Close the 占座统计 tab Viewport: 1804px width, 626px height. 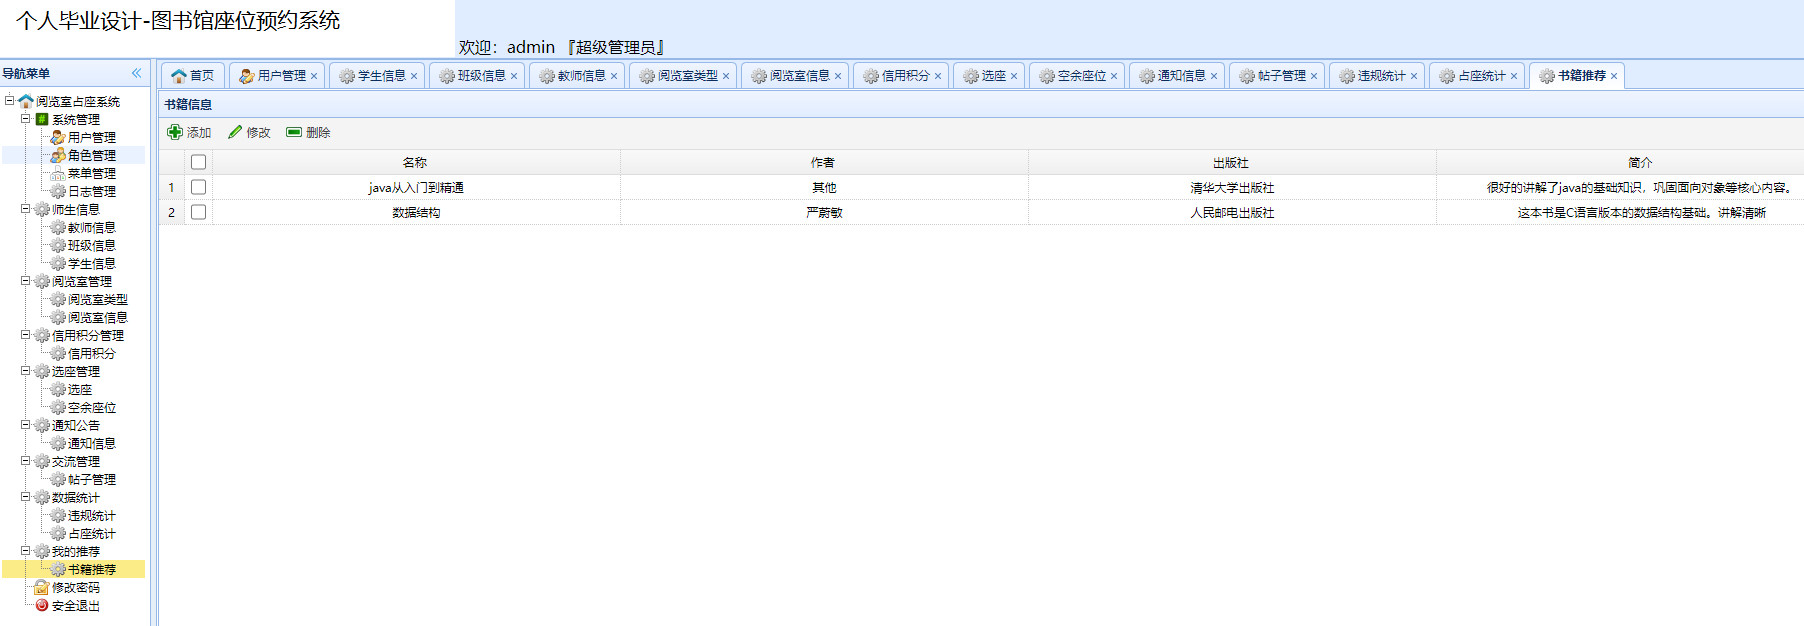click(1514, 76)
